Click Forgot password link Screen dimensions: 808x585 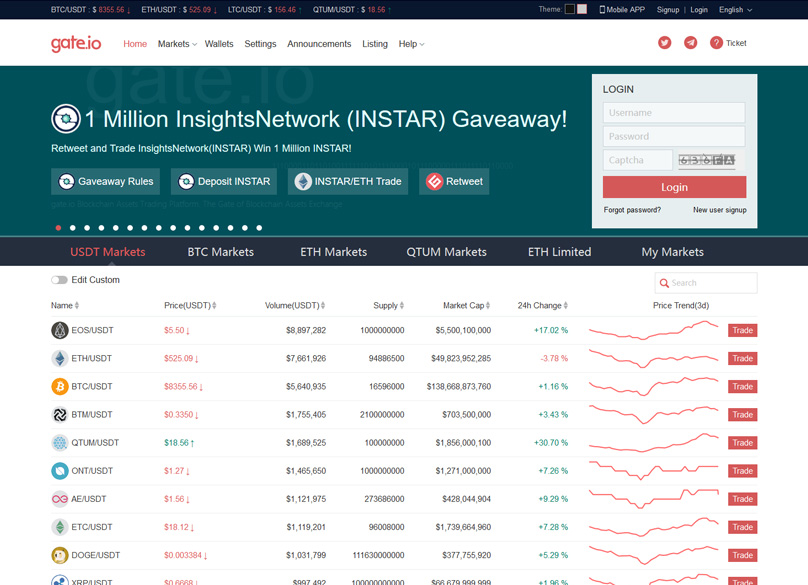632,210
